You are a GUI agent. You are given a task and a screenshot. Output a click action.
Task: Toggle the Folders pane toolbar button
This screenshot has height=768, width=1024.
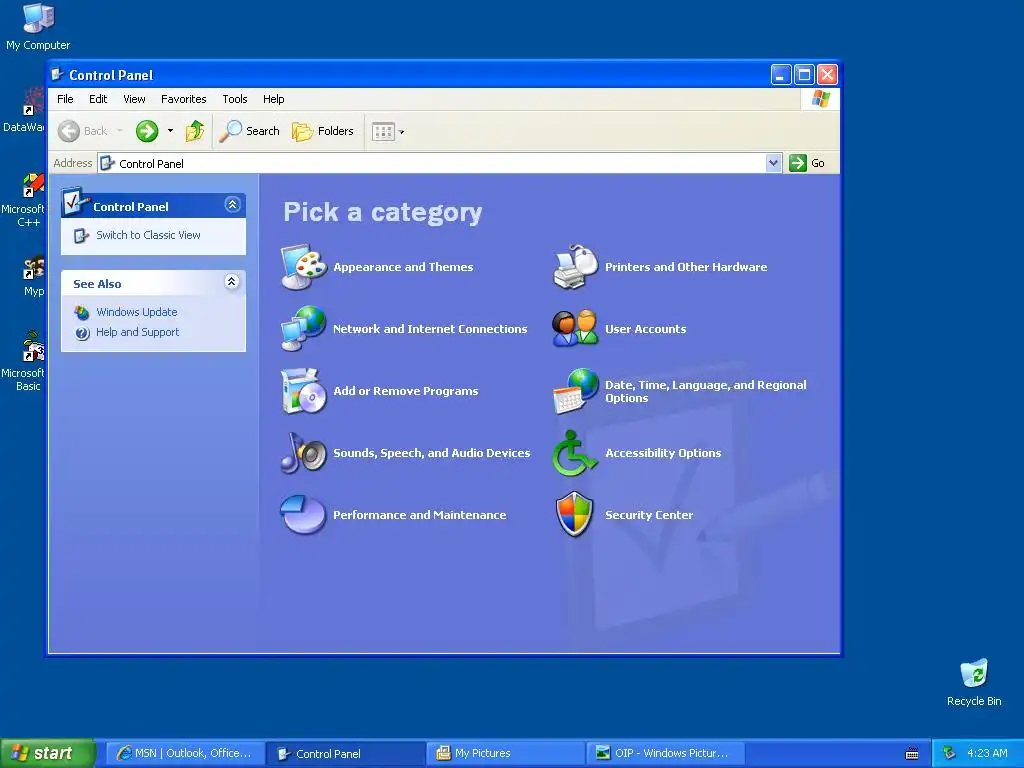323,131
